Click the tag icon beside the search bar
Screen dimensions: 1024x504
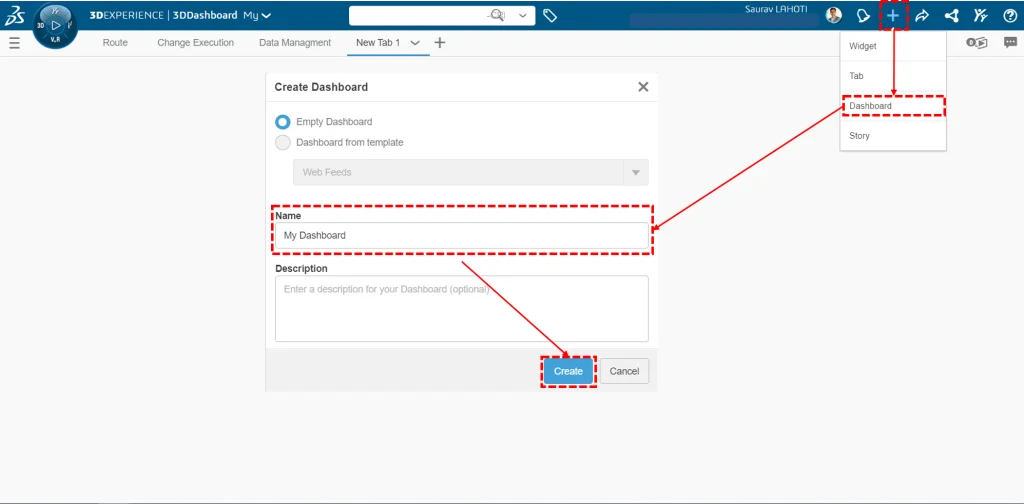point(550,15)
